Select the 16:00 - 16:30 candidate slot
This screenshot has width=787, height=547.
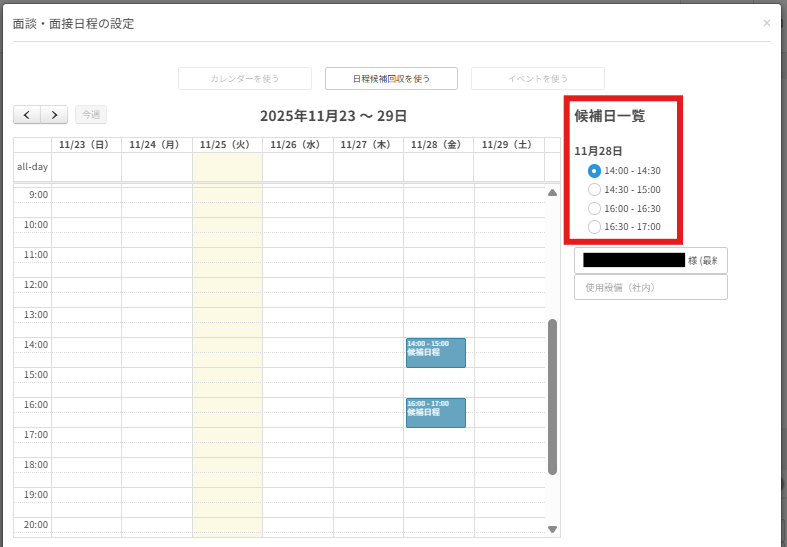coord(595,208)
